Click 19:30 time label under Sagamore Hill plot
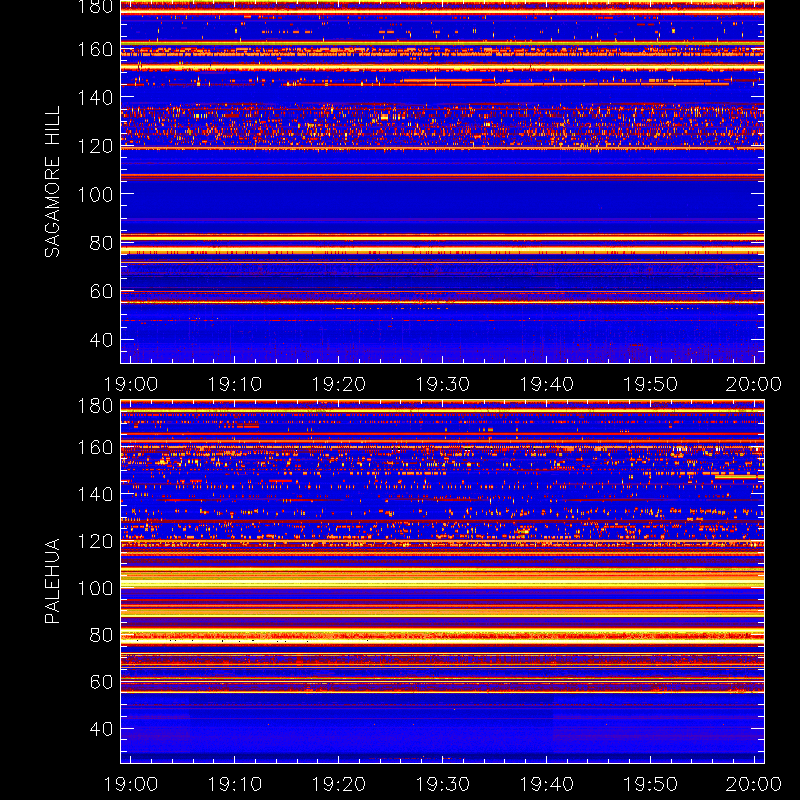 coord(442,384)
